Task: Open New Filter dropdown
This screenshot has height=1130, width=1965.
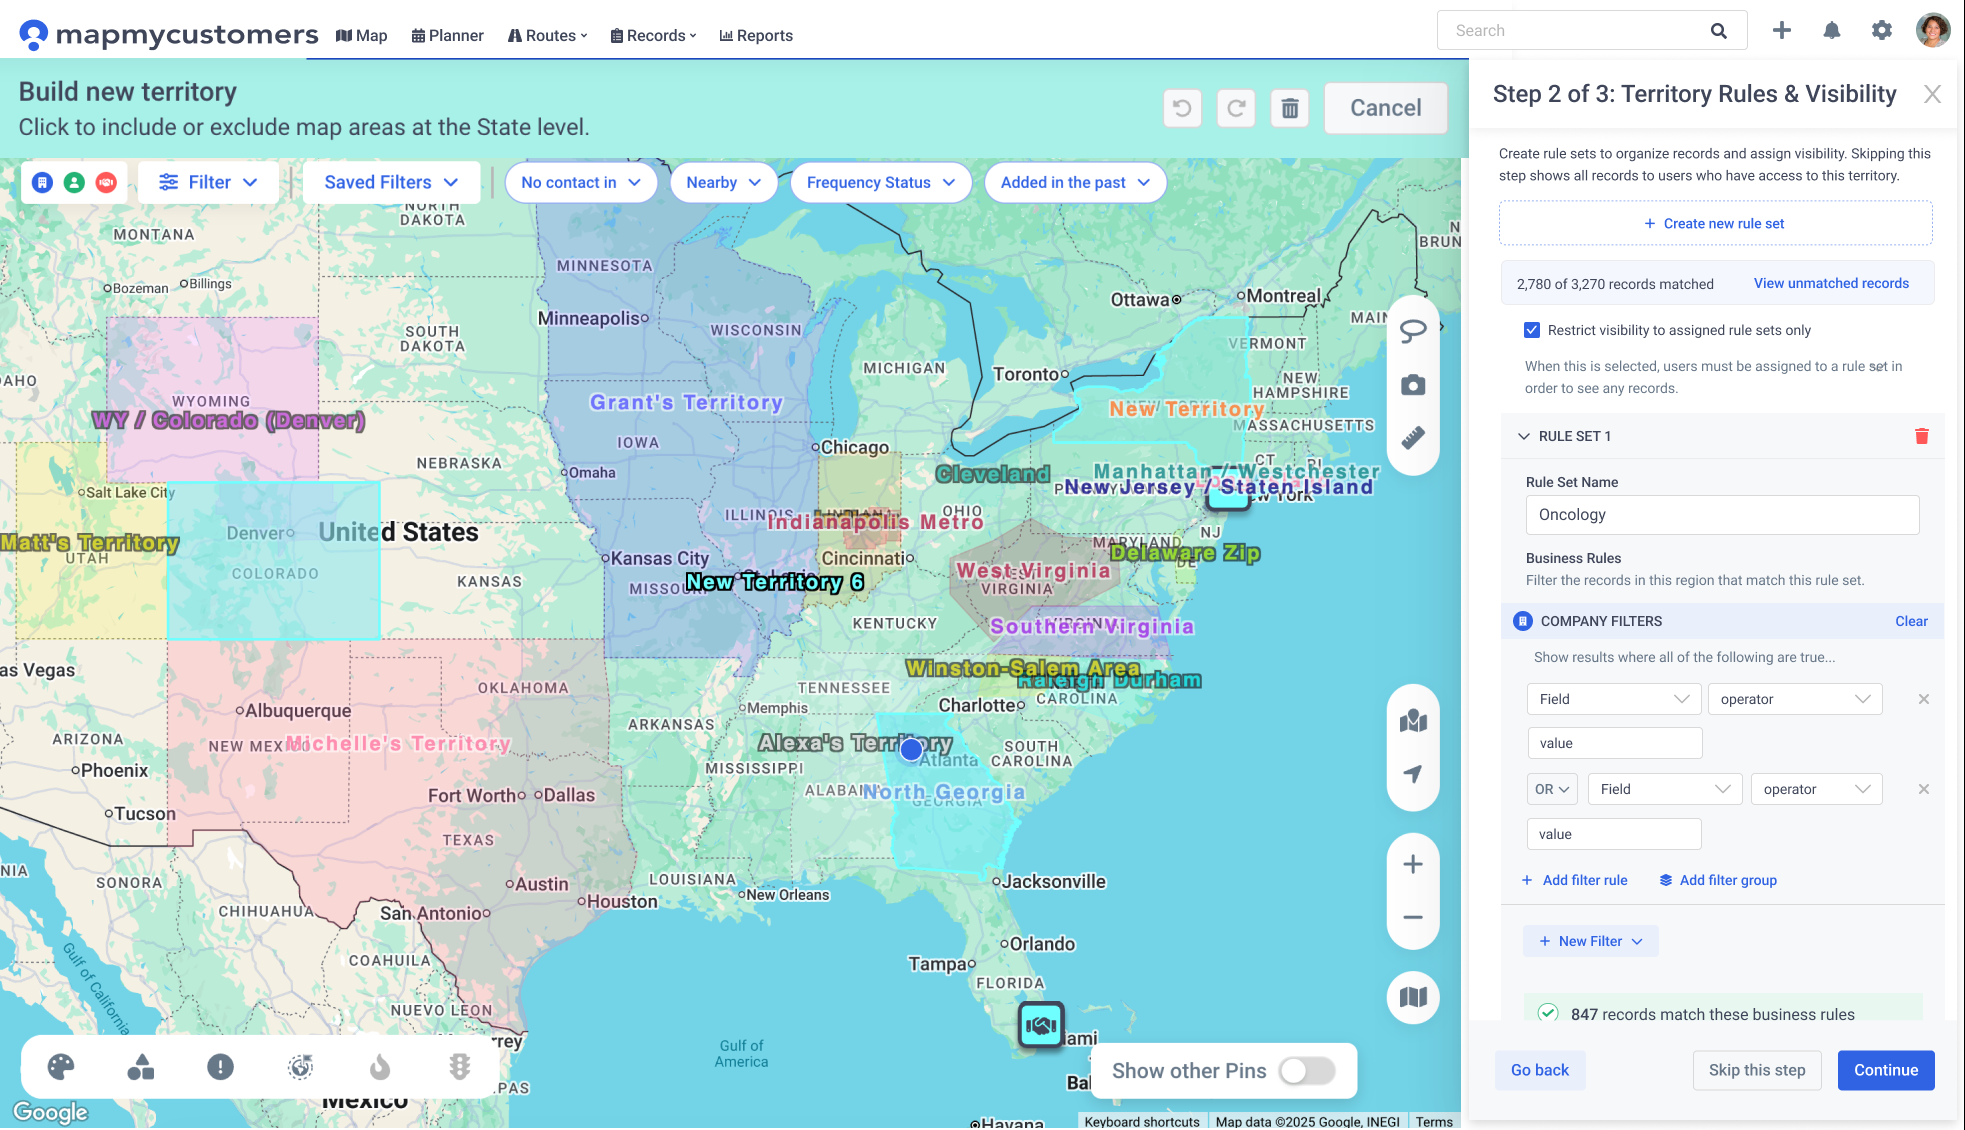Action: click(x=1590, y=941)
